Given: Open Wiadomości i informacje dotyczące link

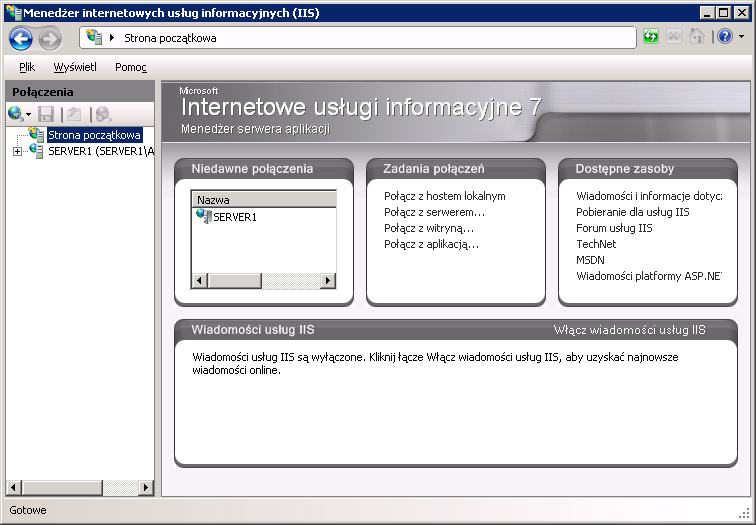Looking at the screenshot, I should point(649,196).
